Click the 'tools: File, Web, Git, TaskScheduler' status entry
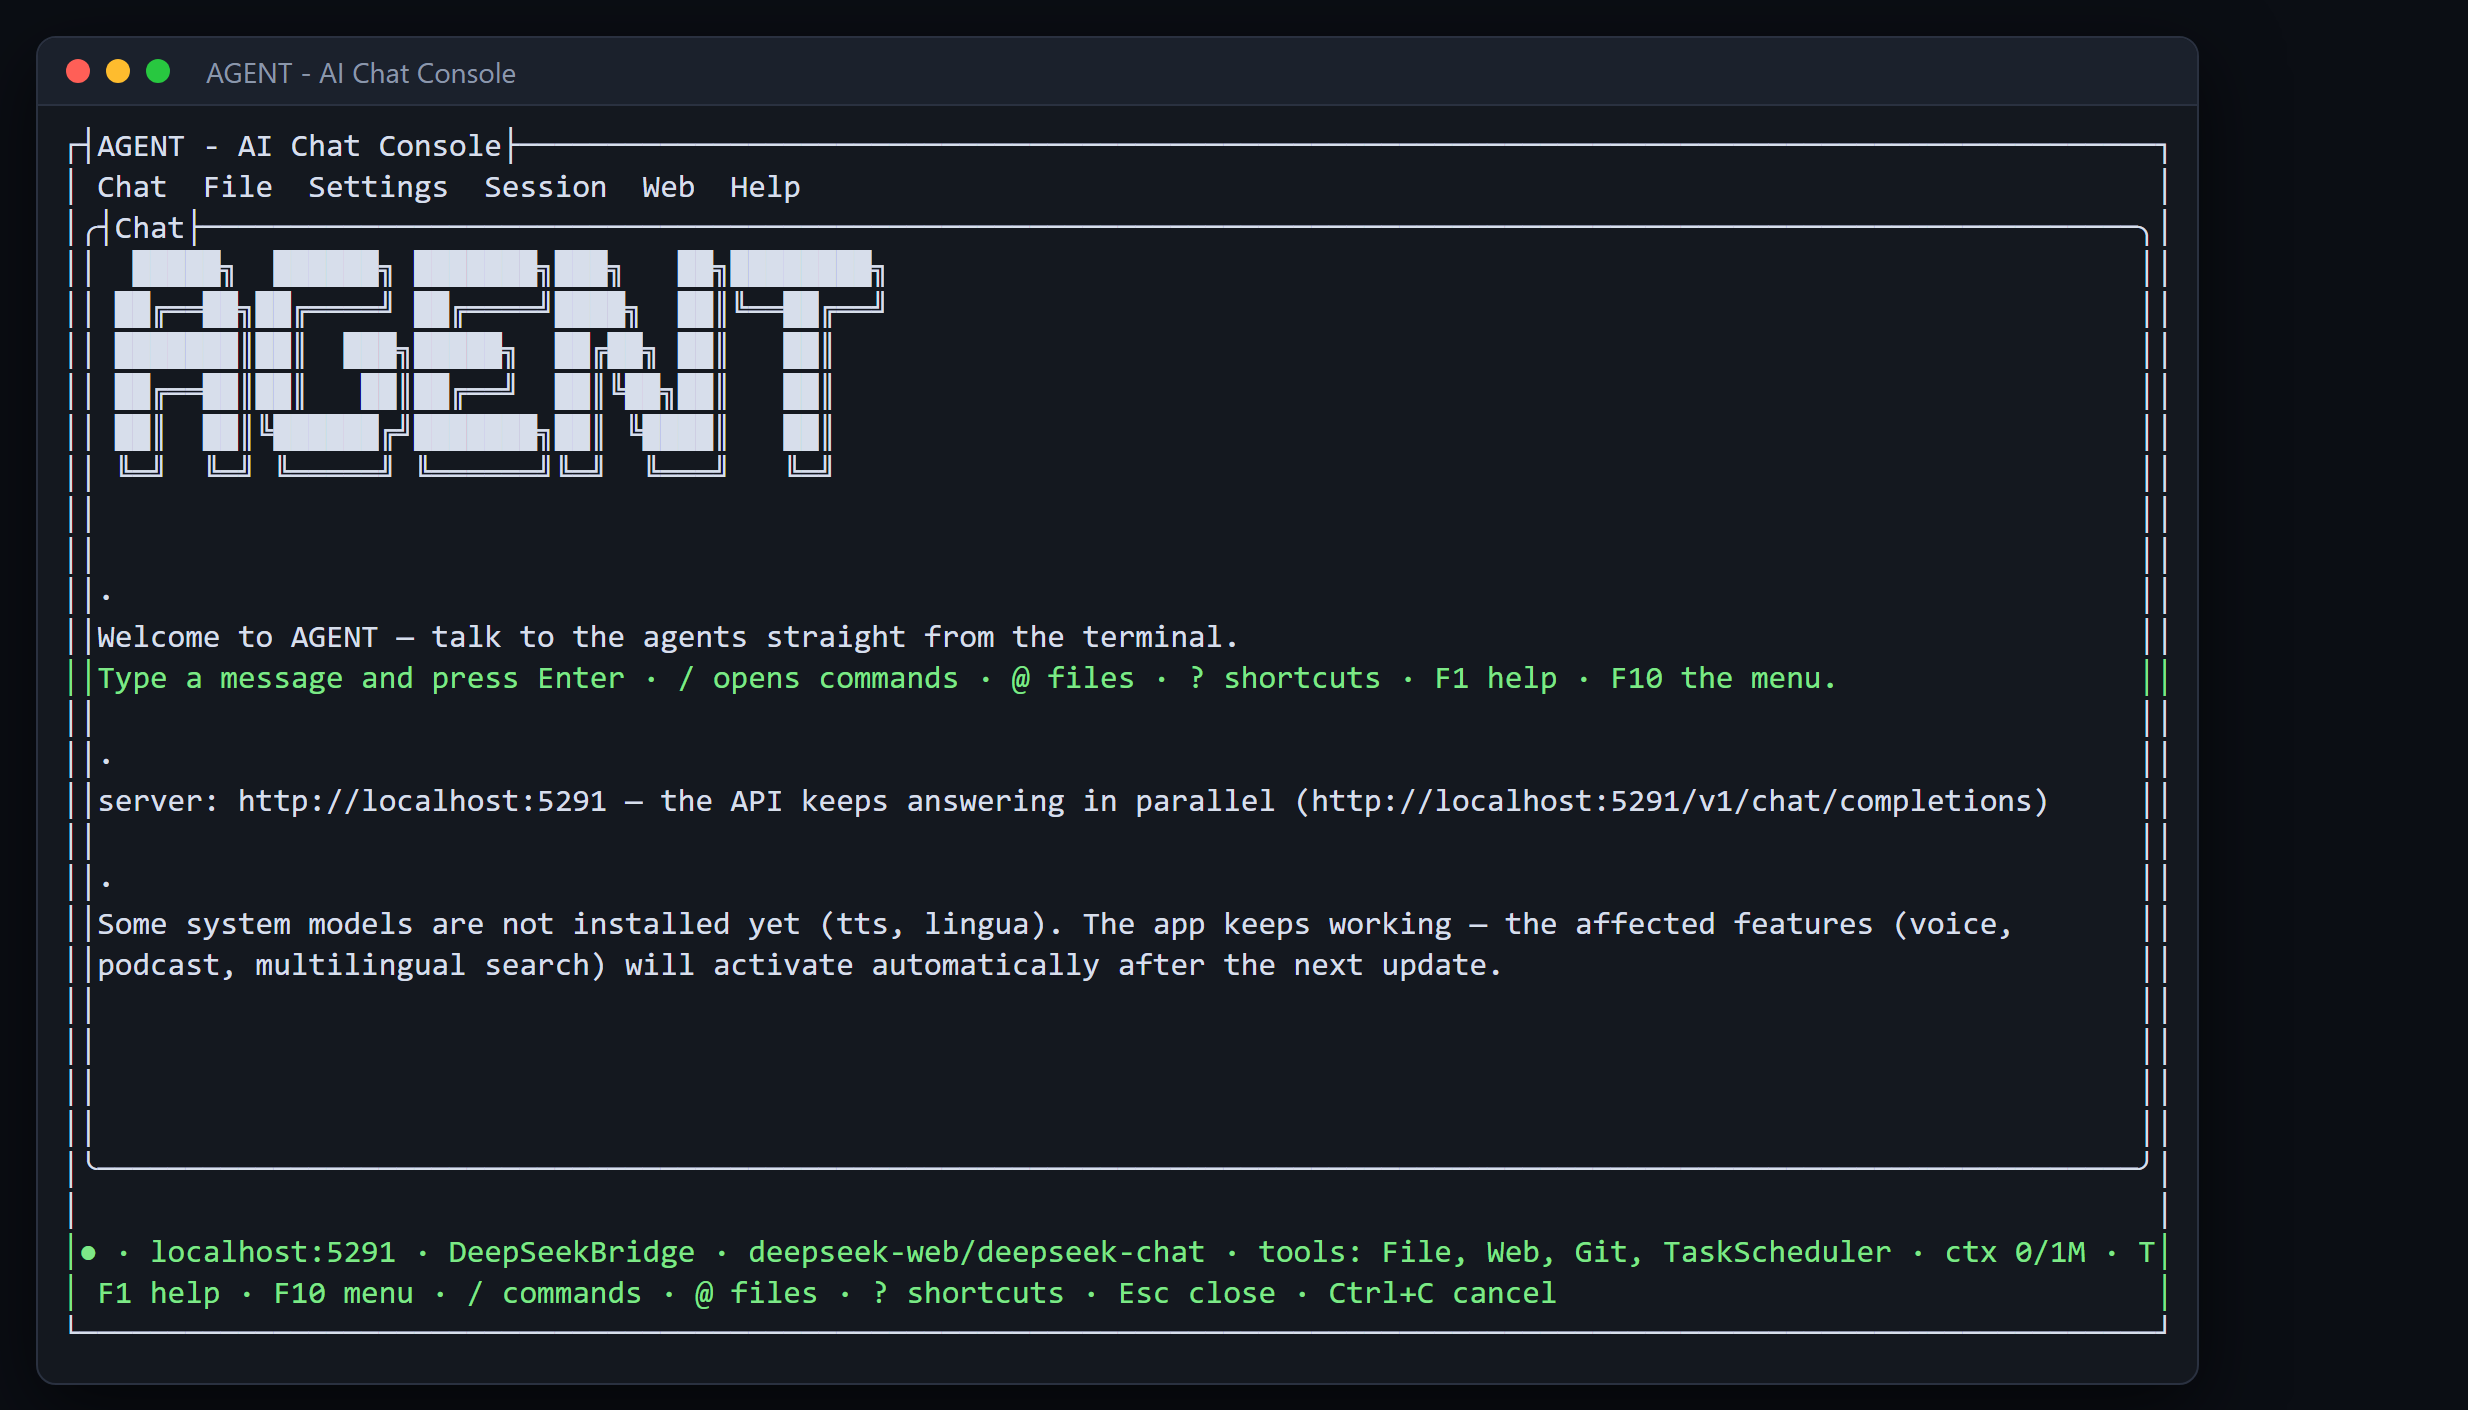The height and width of the screenshot is (1410, 2468). pyautogui.click(x=1575, y=1252)
